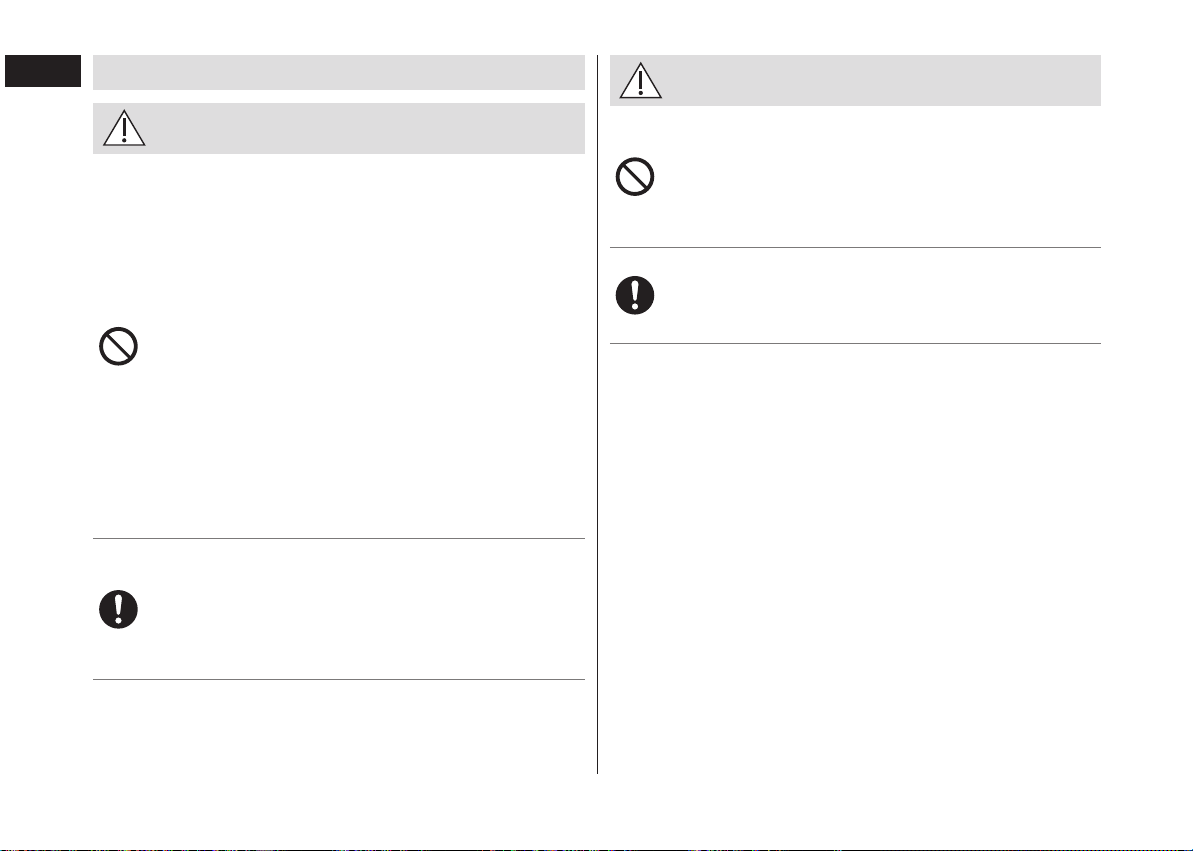Click the warning triangle in the right banner
1193x851 pixels.
(641, 81)
